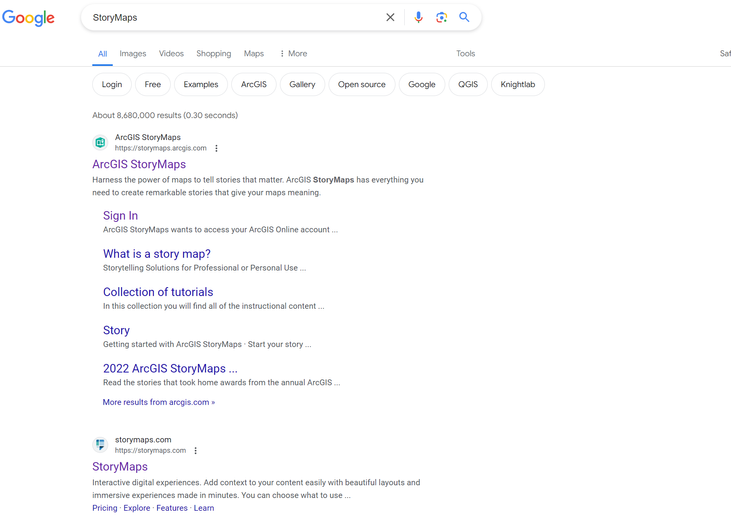Open three-dot menu beside storymaps.arcgis.com URL
The image size is (731, 521).
click(216, 148)
